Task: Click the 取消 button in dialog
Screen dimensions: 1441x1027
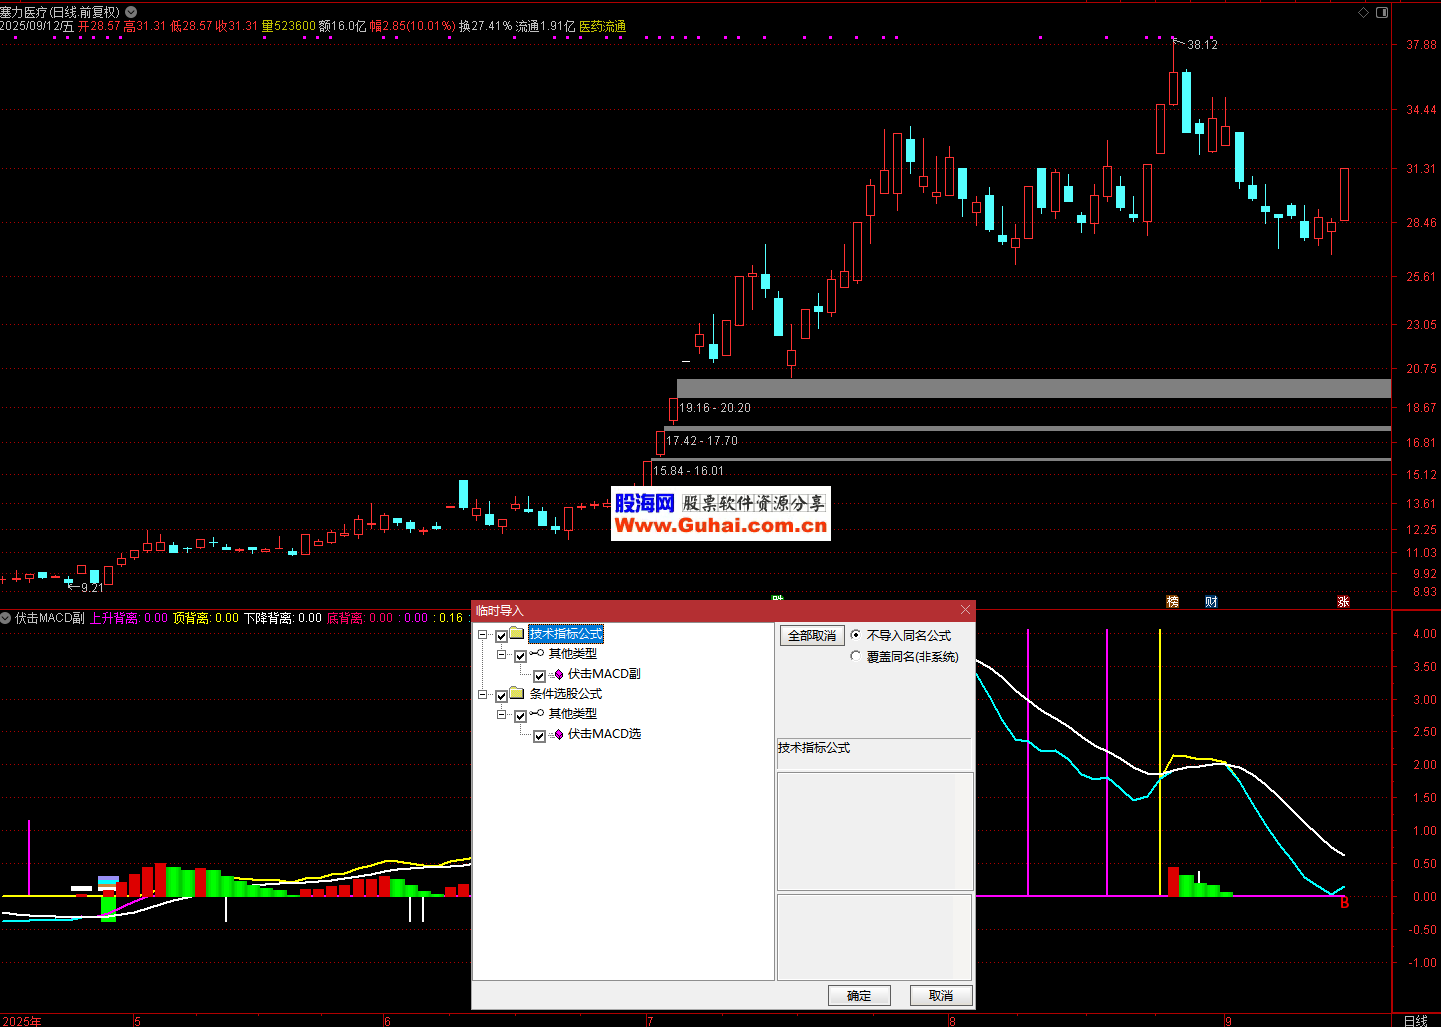Action: (941, 995)
